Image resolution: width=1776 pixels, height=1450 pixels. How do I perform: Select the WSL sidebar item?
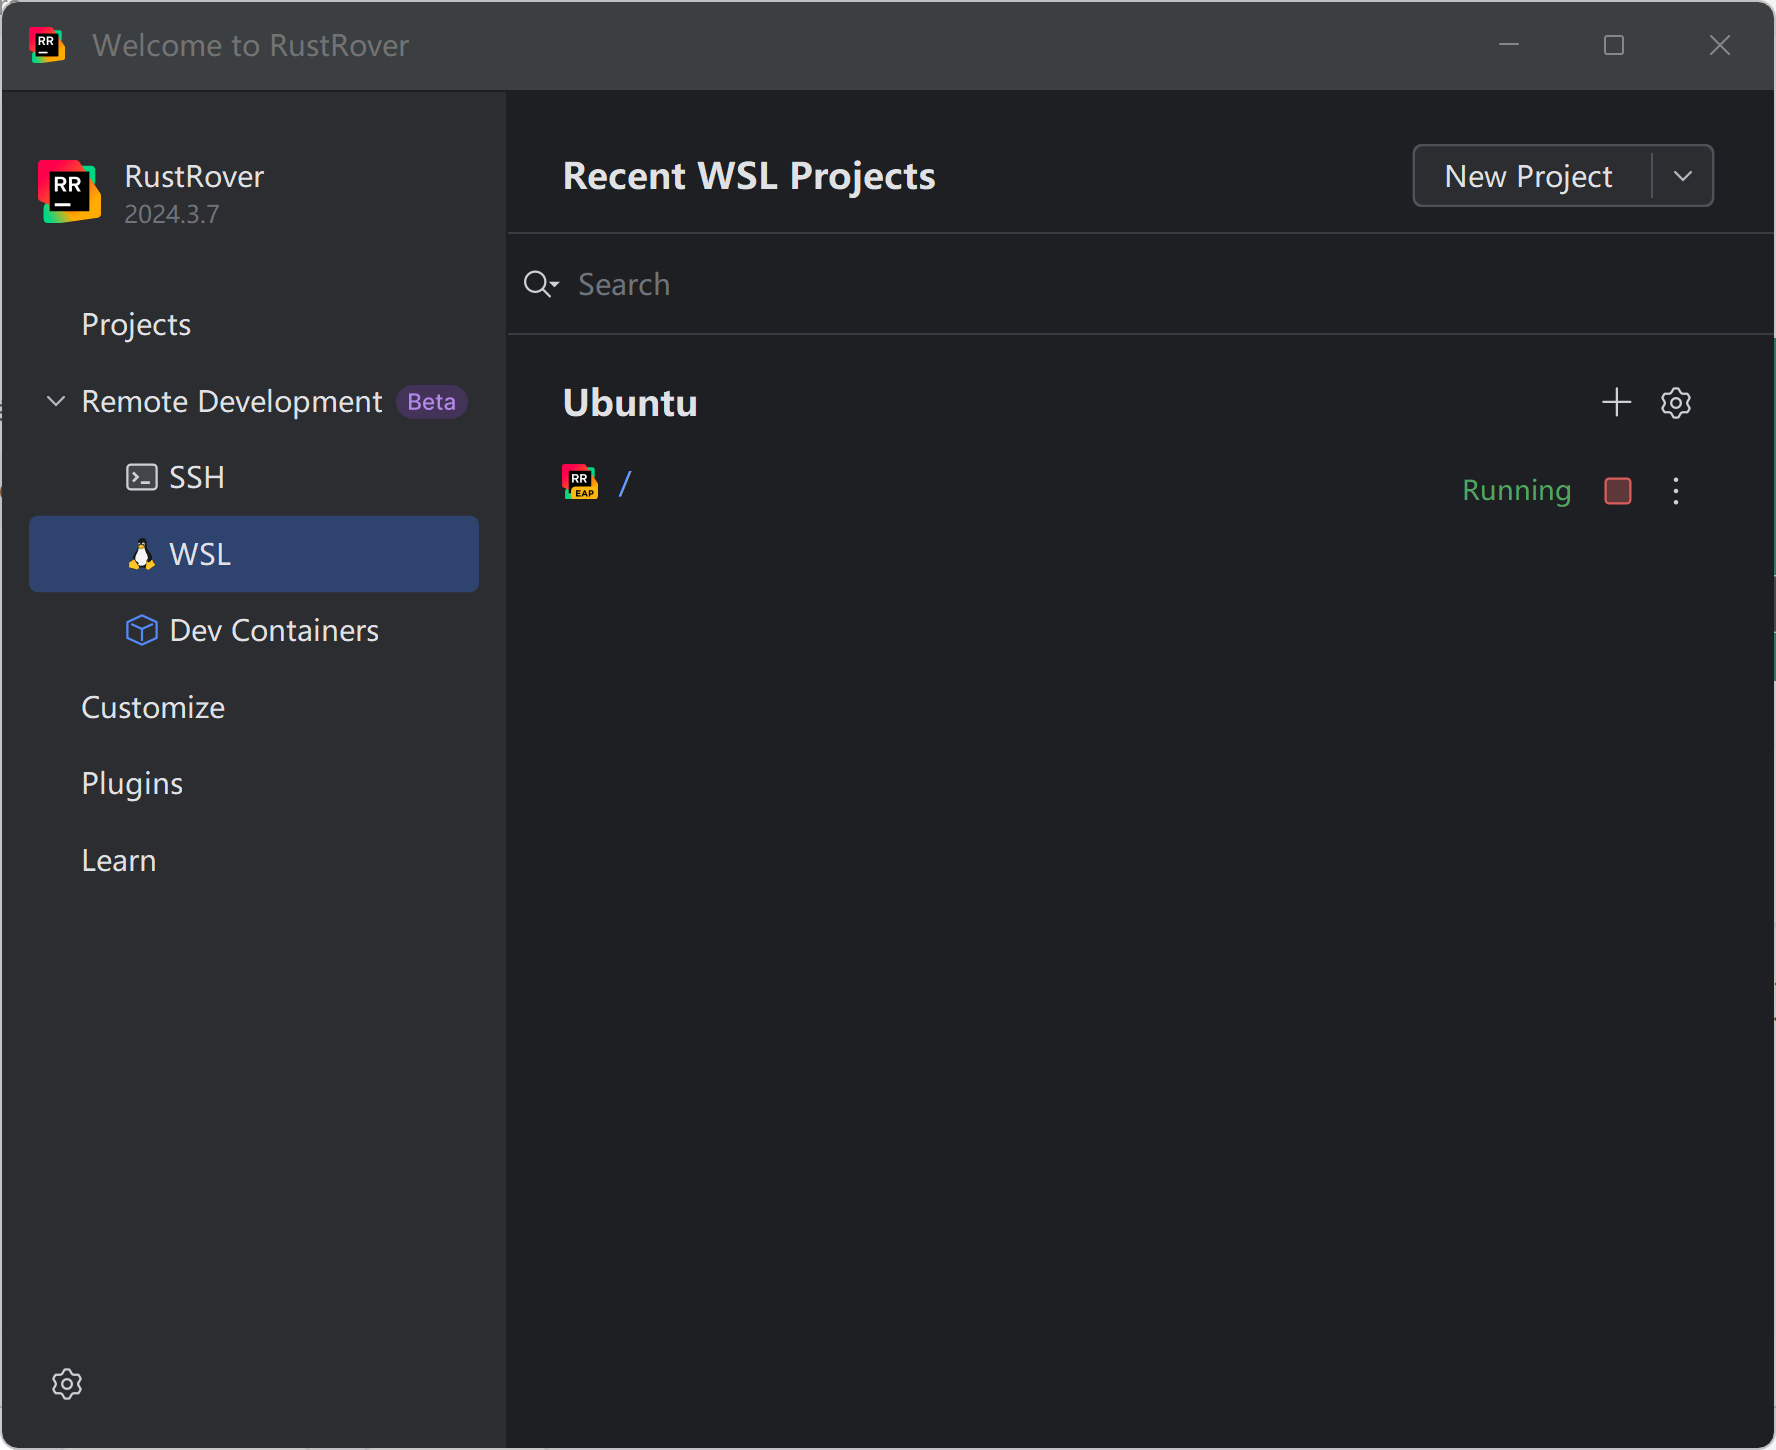(254, 554)
